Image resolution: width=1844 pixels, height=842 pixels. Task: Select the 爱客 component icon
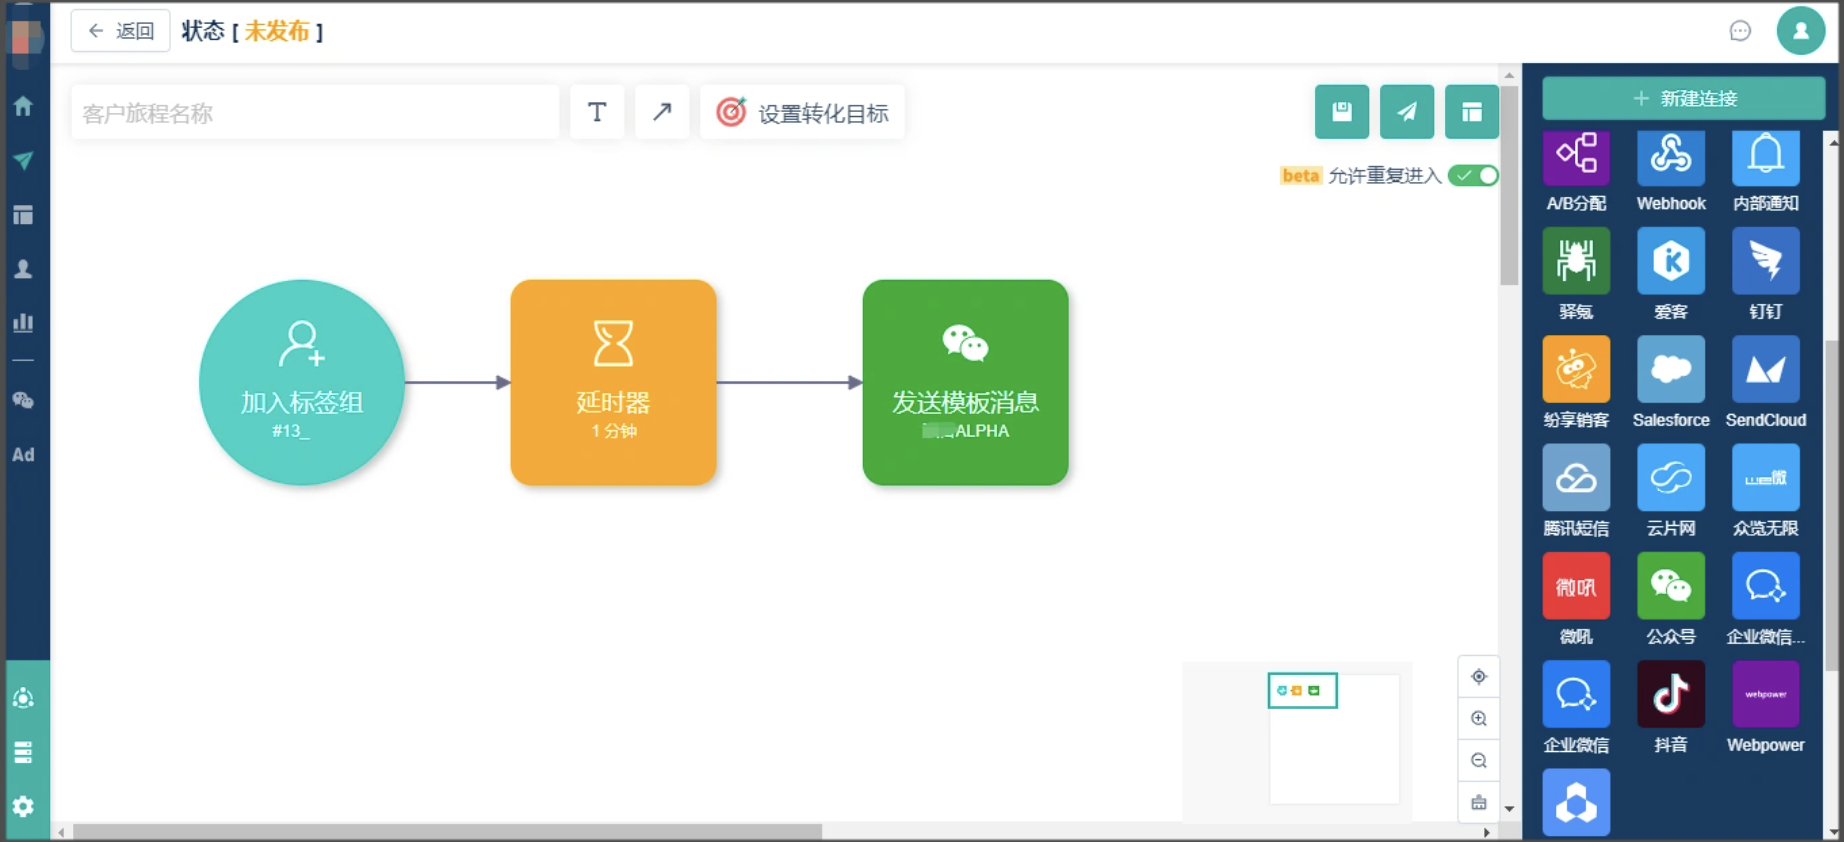[x=1671, y=261]
